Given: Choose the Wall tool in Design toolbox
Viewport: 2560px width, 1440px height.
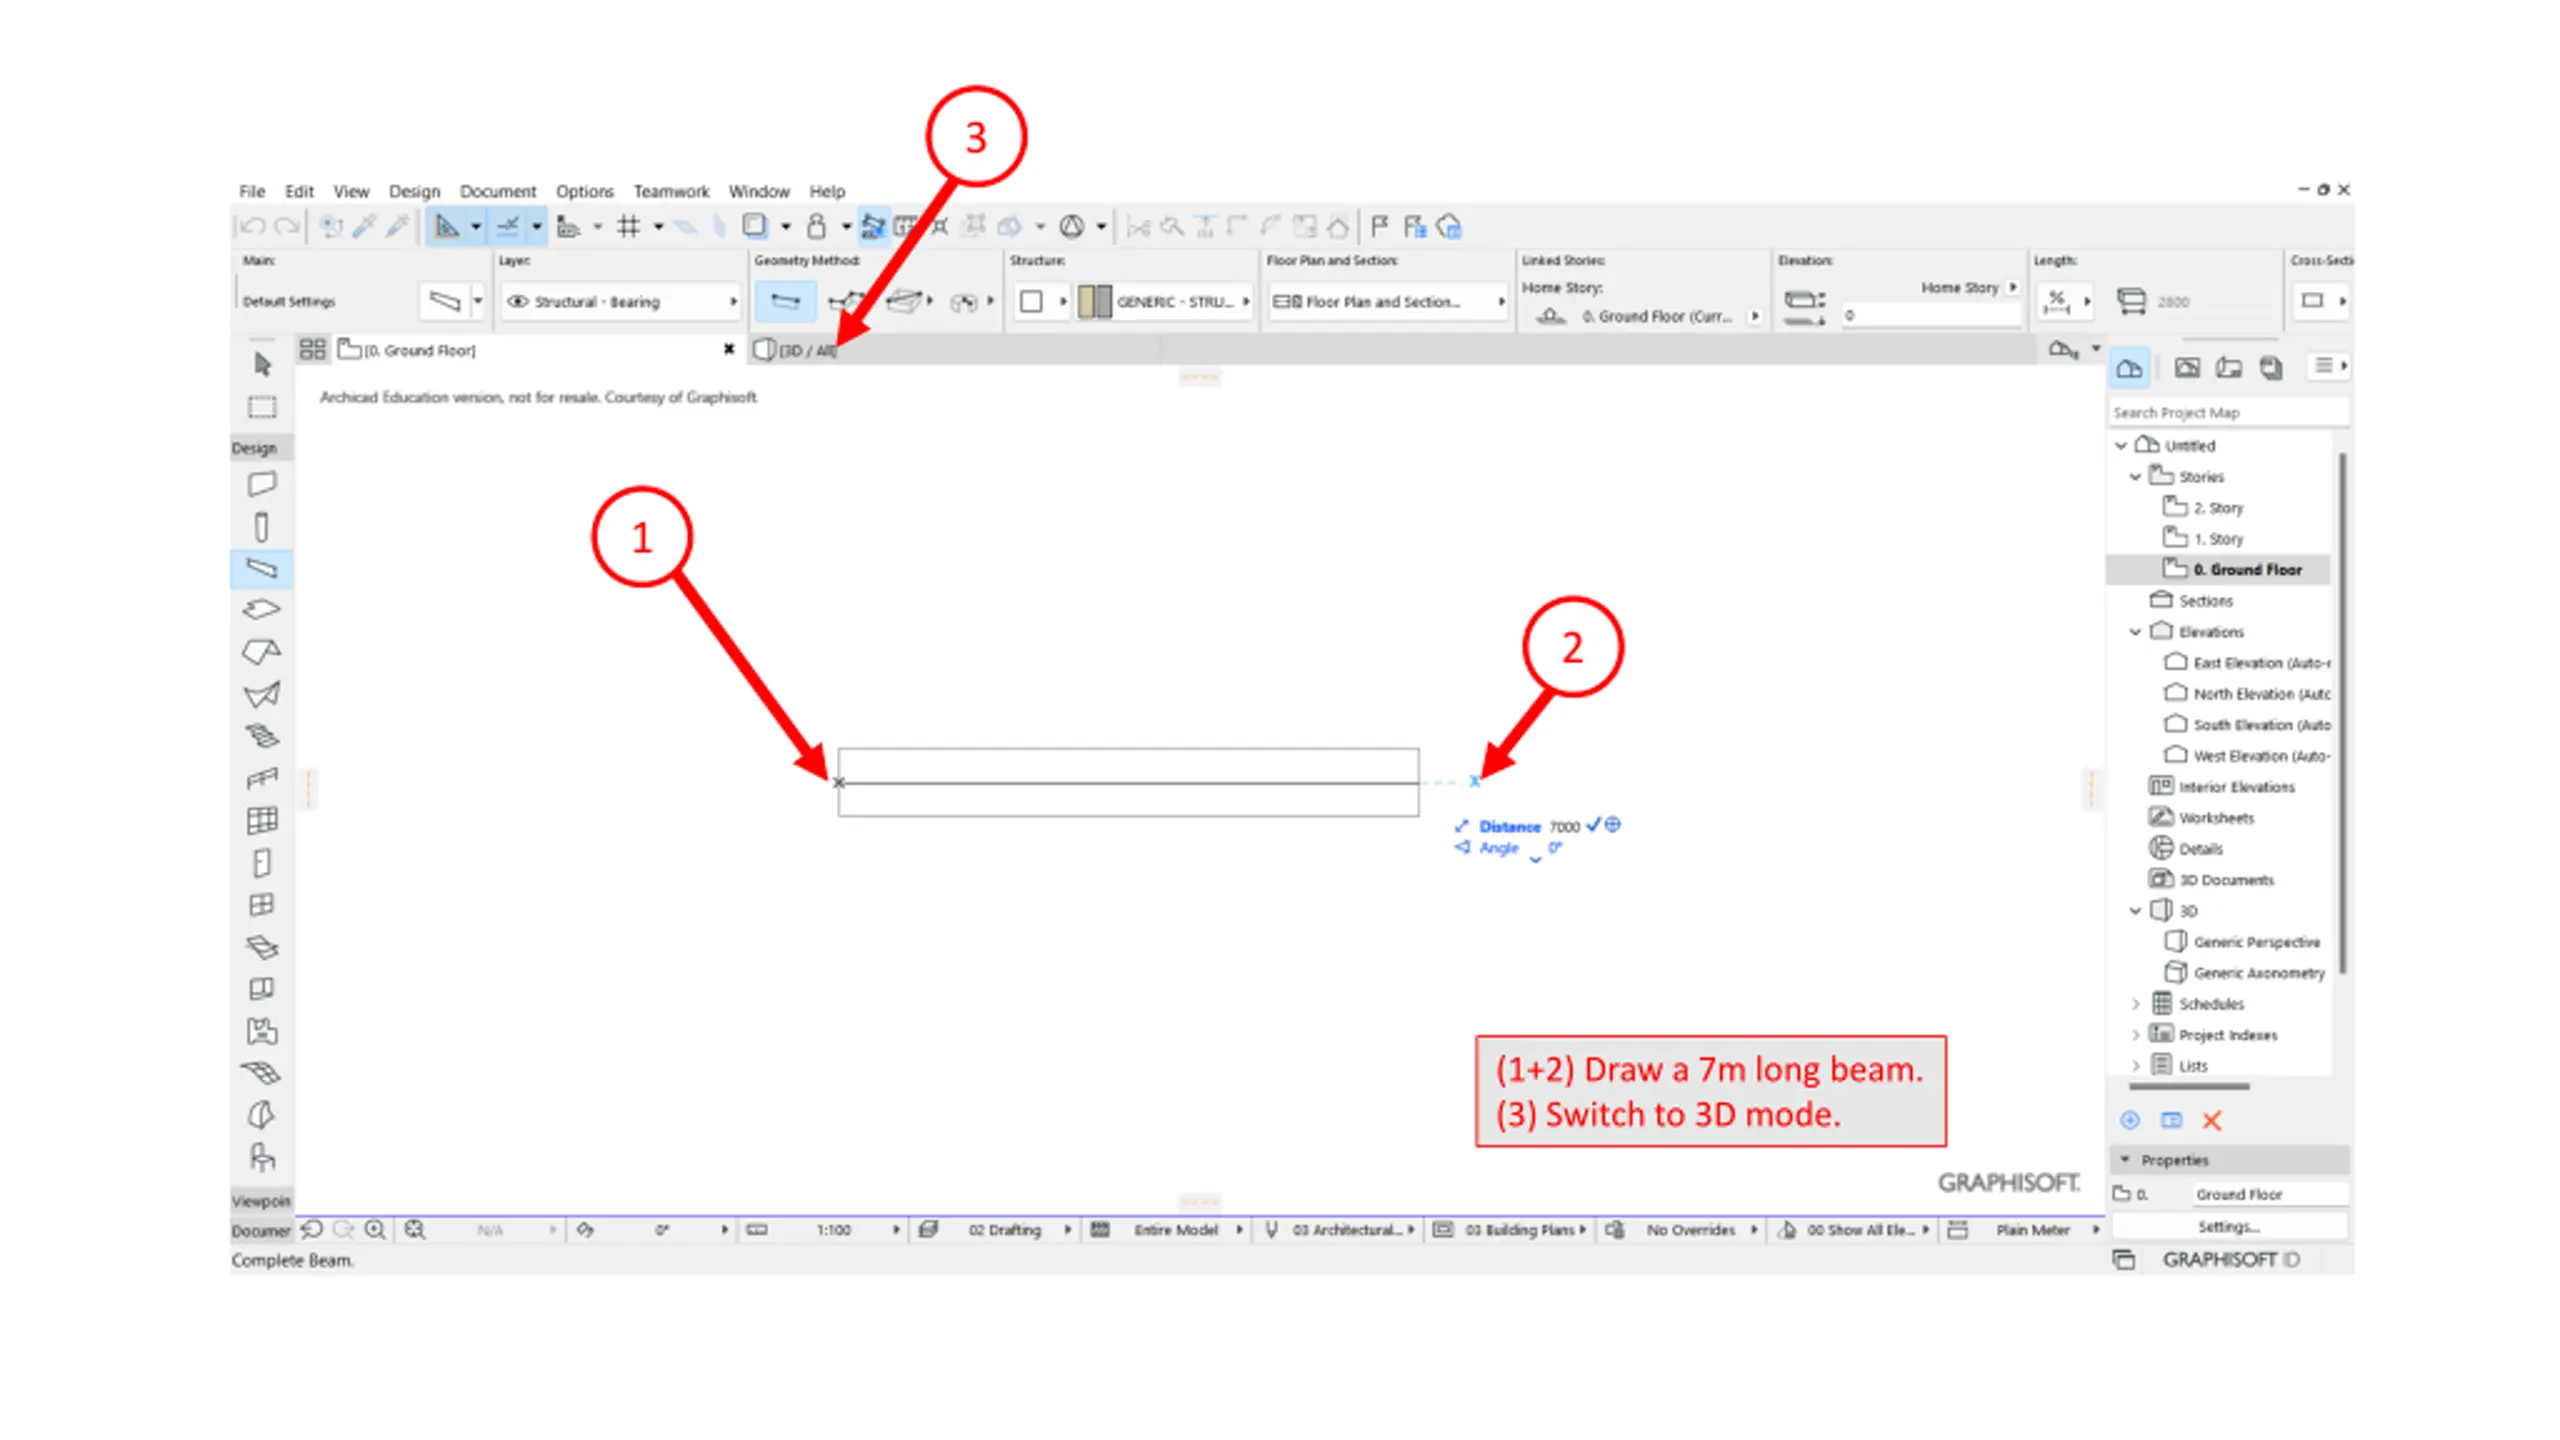Looking at the screenshot, I should point(262,484).
